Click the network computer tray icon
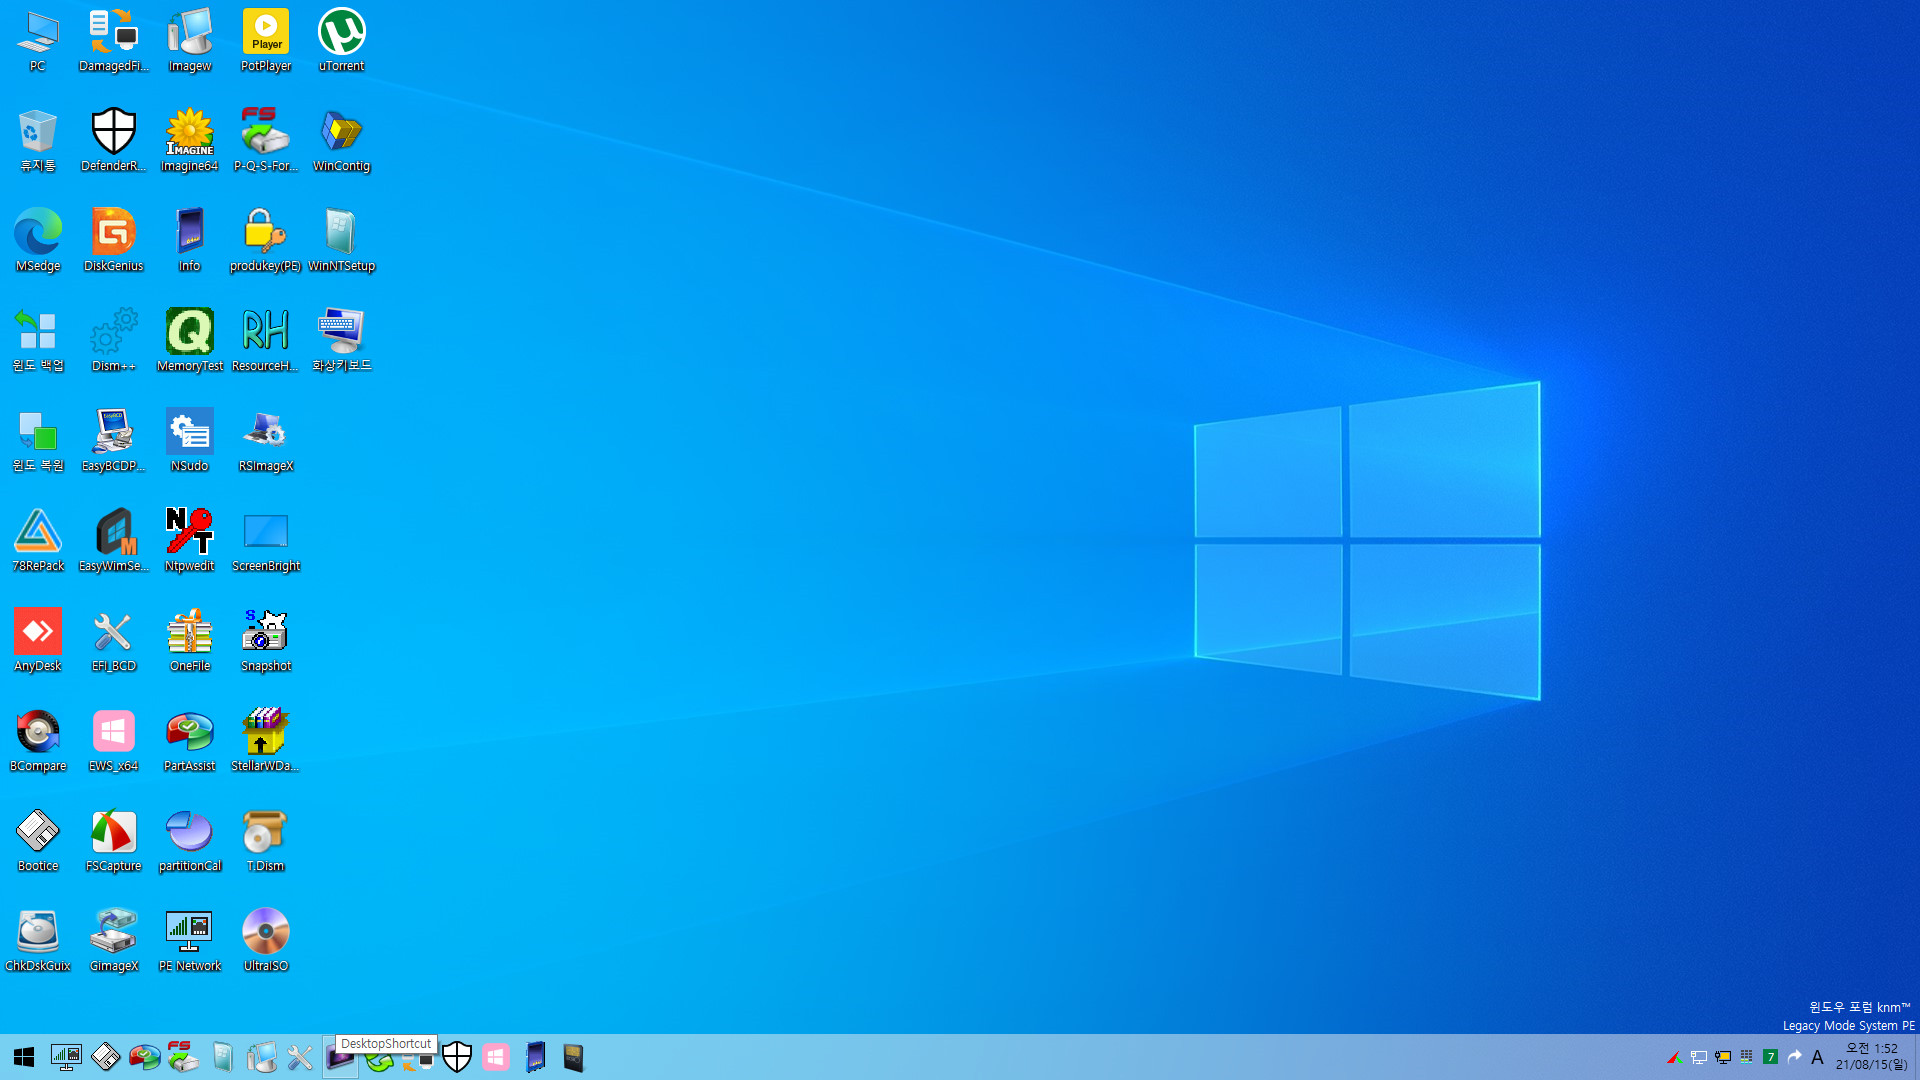The image size is (1920, 1080). tap(1698, 1057)
